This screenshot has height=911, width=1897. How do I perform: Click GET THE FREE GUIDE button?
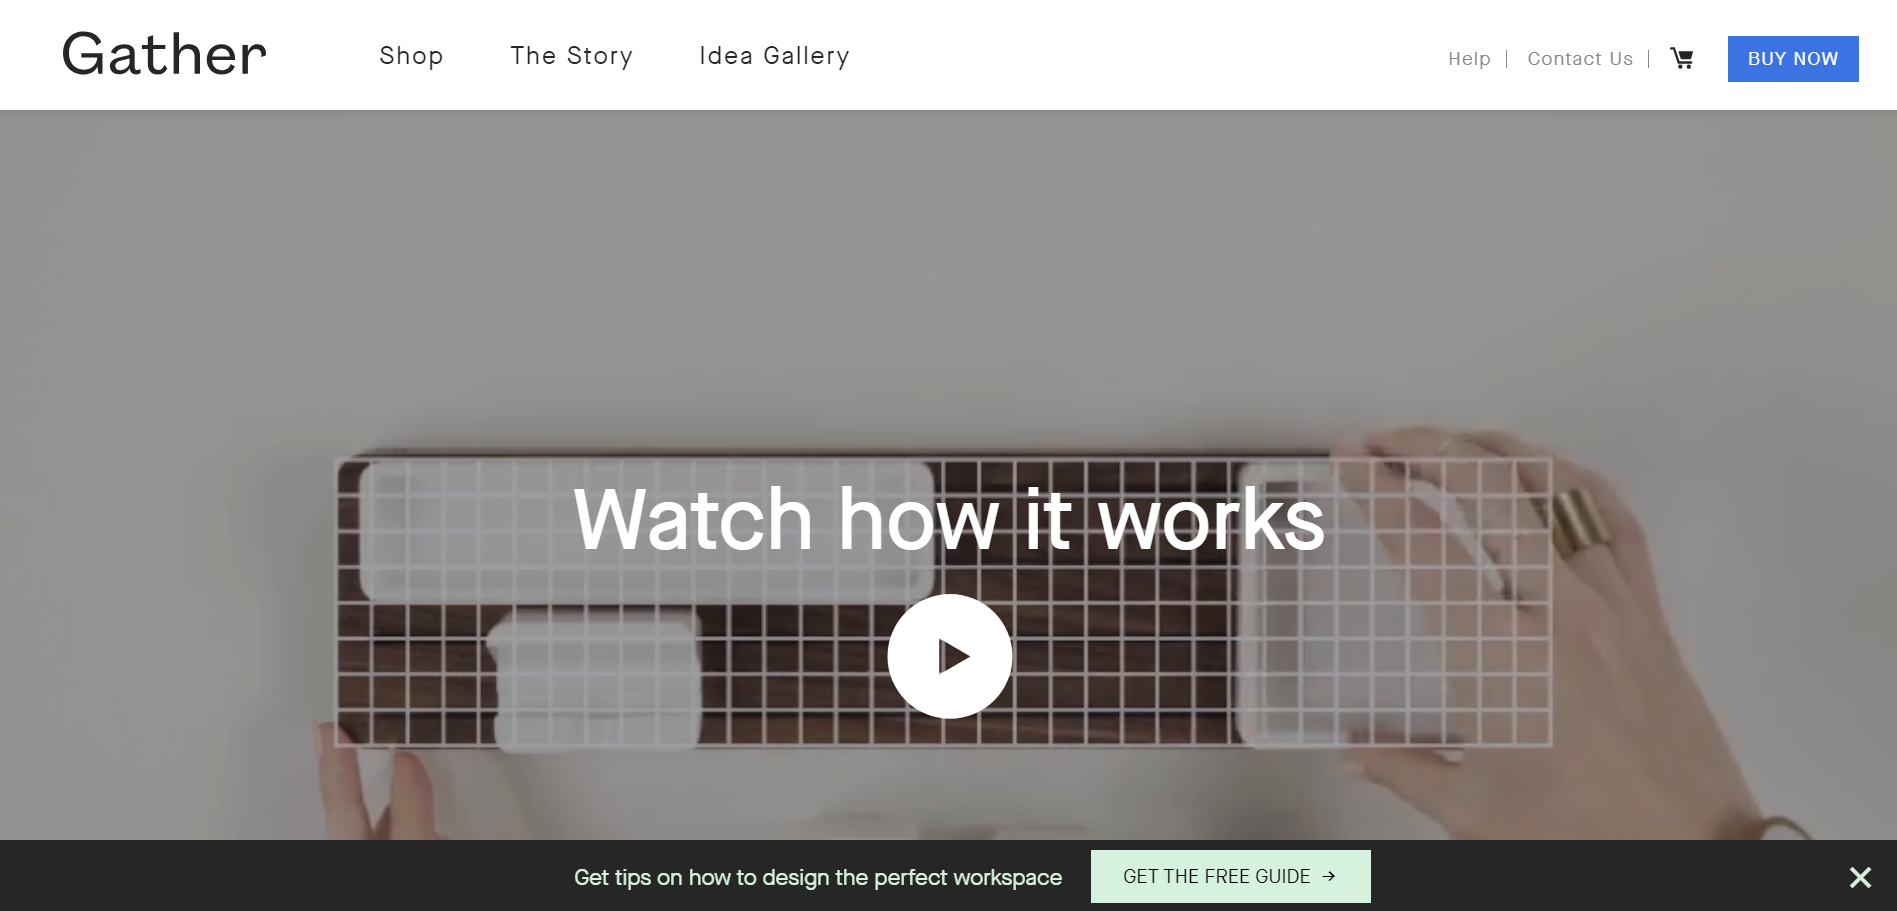[1231, 876]
